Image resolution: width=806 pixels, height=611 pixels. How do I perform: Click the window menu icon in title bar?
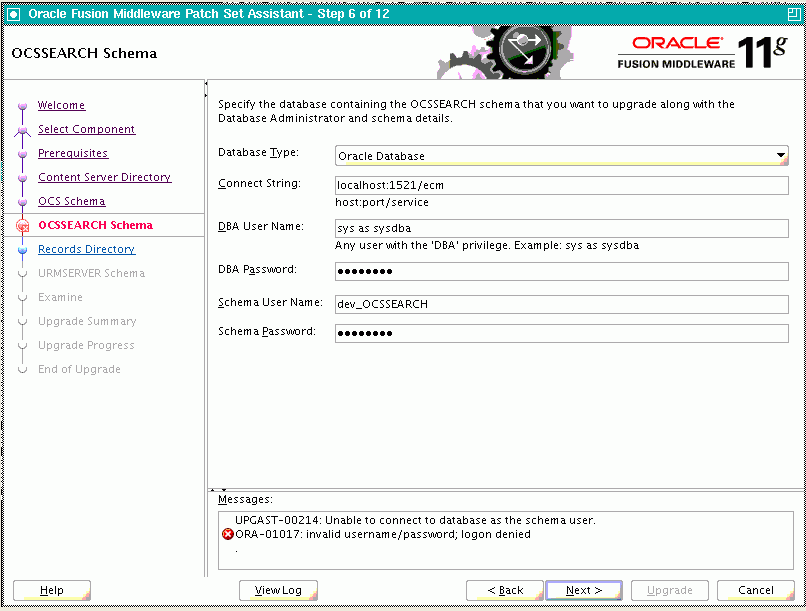click(x=14, y=14)
